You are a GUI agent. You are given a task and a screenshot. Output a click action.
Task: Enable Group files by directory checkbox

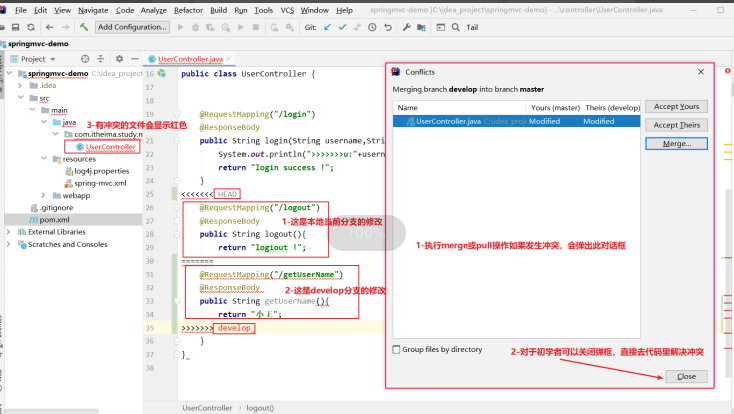tap(397, 349)
